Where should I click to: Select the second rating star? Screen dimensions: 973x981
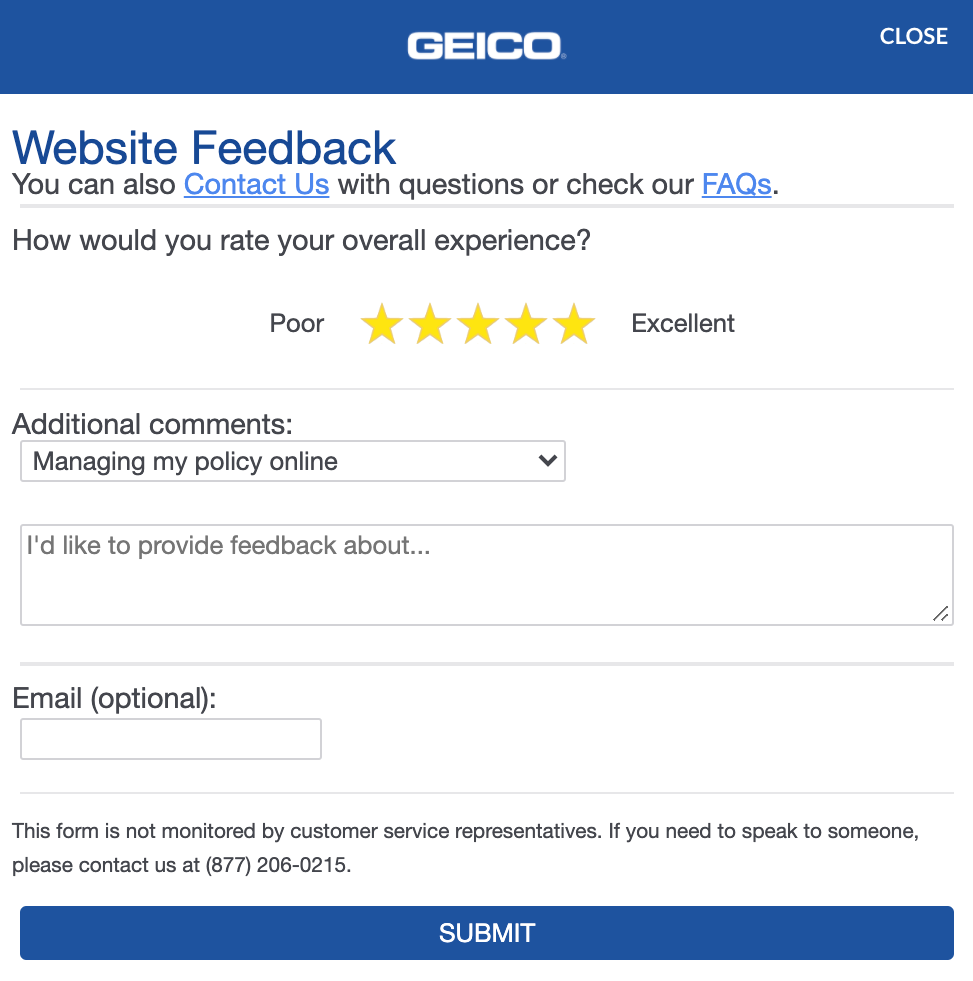430,325
